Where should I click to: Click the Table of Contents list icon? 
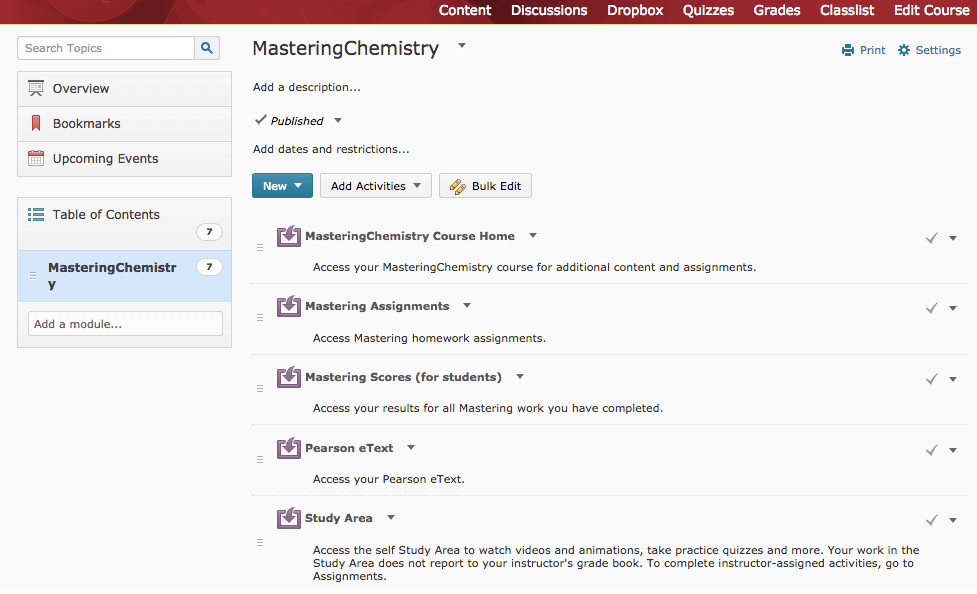coord(36,215)
